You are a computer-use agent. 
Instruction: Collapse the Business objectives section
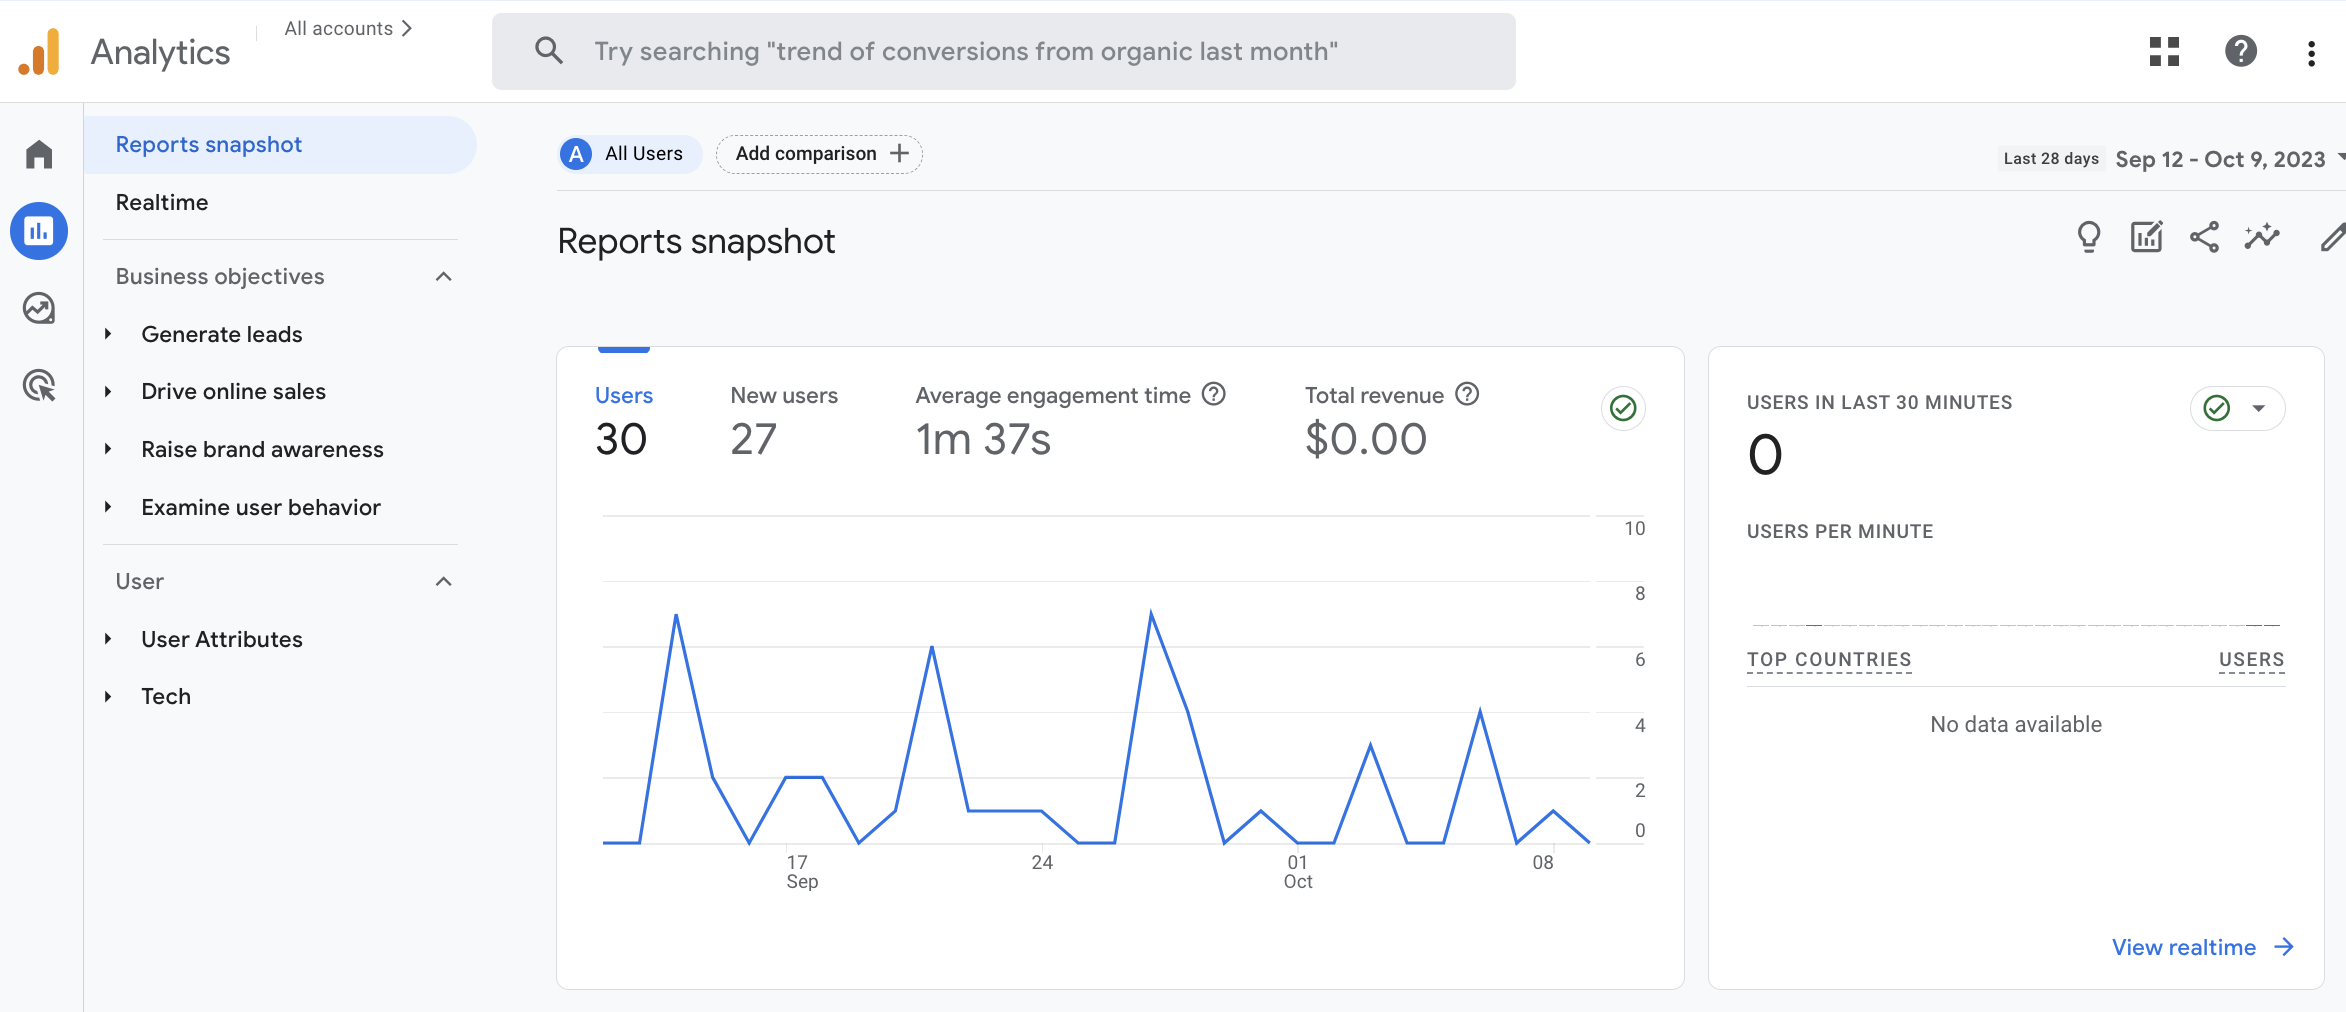coord(444,276)
